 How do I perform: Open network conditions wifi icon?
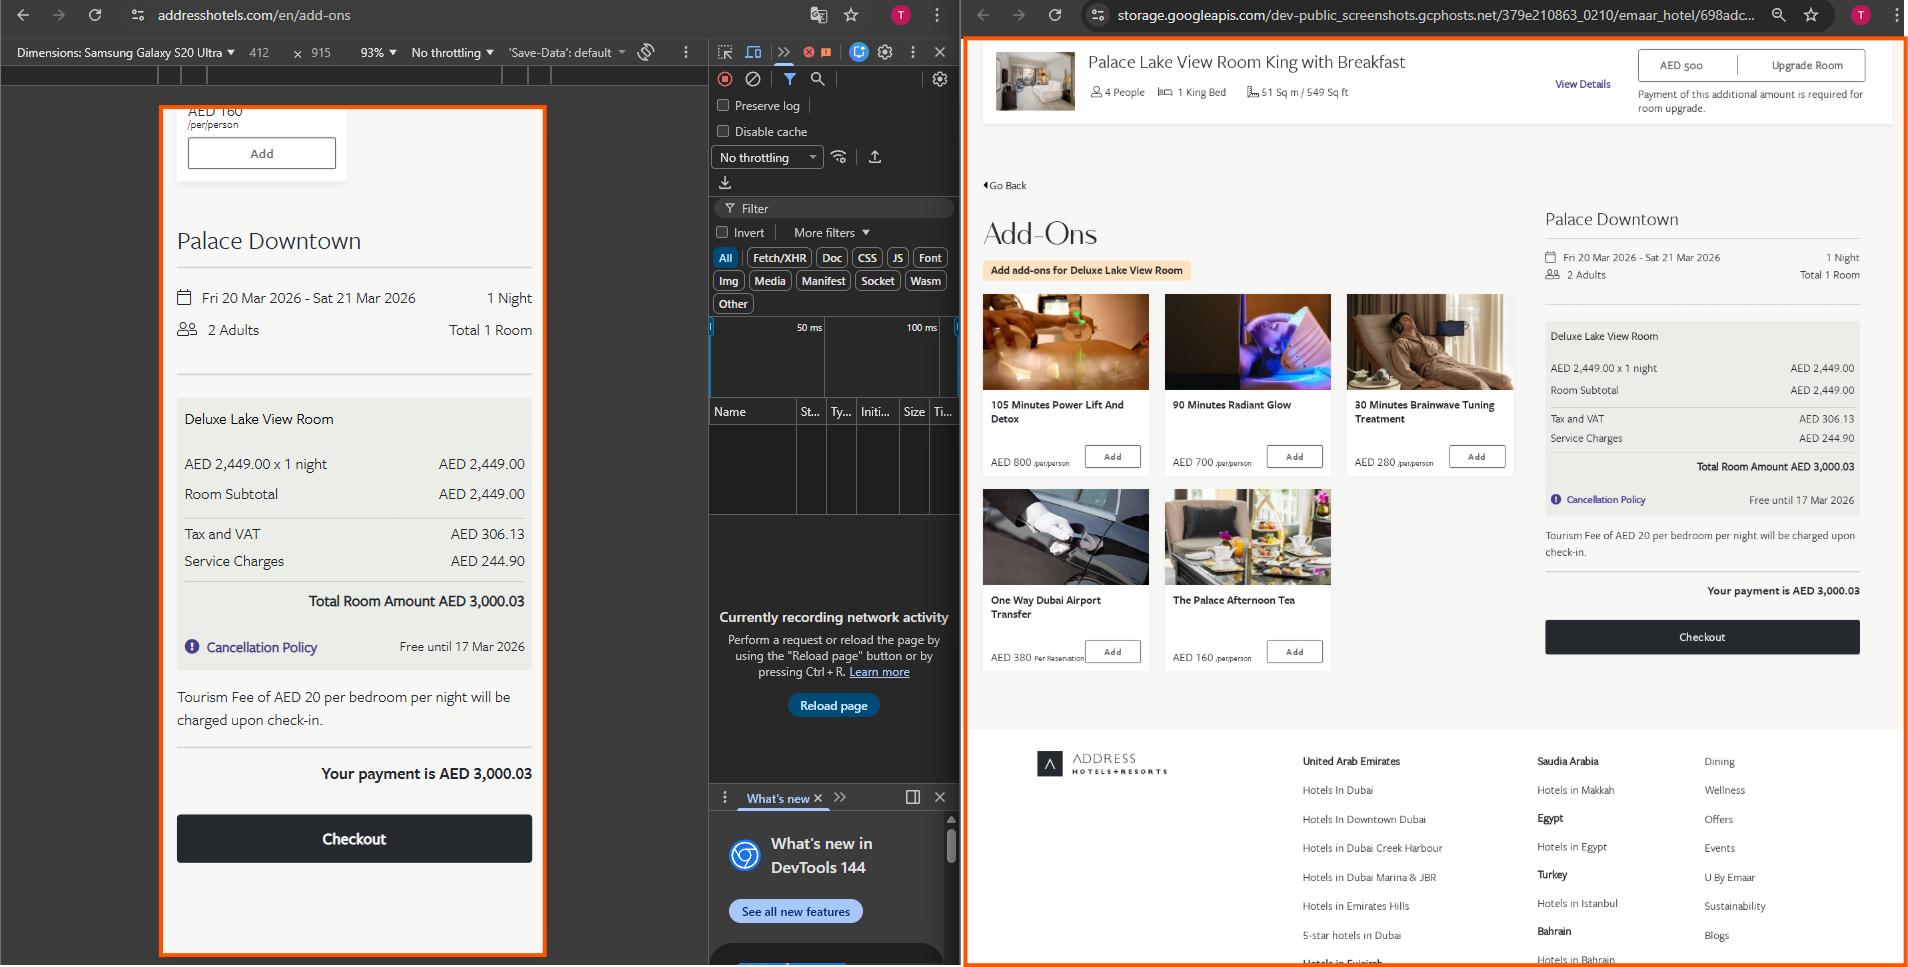tap(839, 157)
